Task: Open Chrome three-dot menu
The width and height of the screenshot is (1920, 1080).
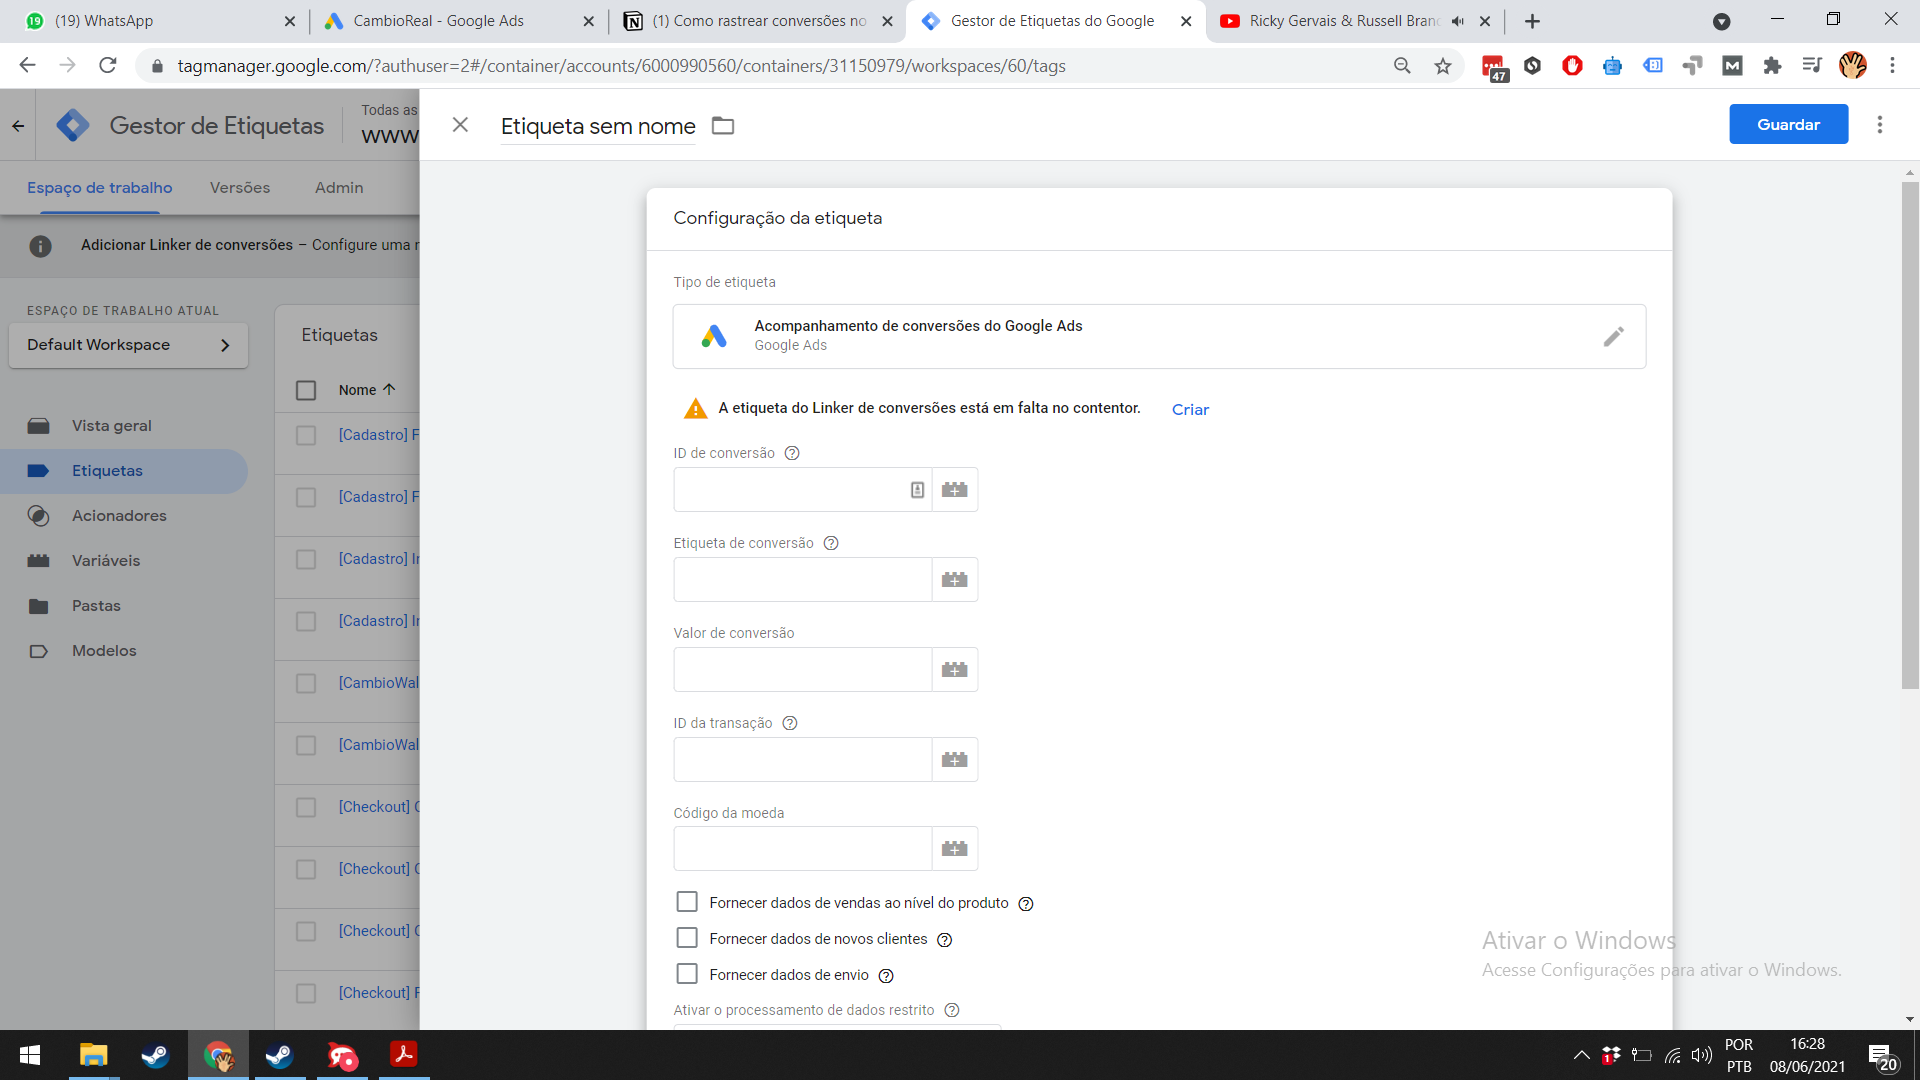Action: 1892,66
